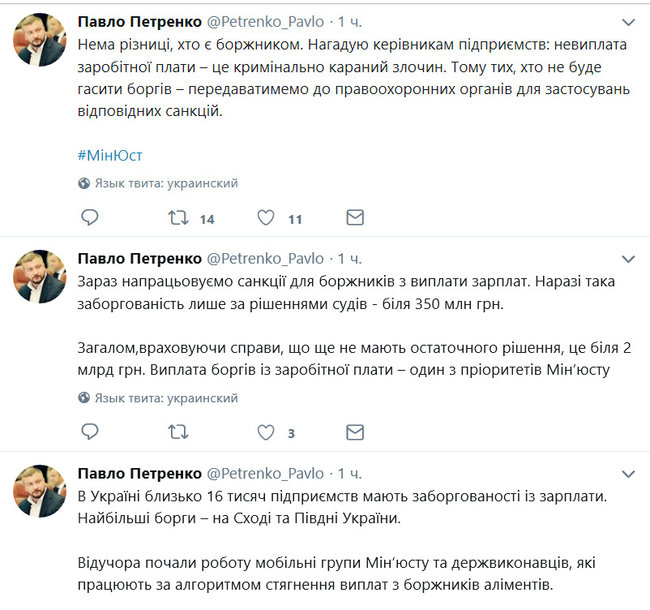Open the third tweet's profile picture
Image resolution: width=650 pixels, height=610 pixels.
pyautogui.click(x=39, y=490)
